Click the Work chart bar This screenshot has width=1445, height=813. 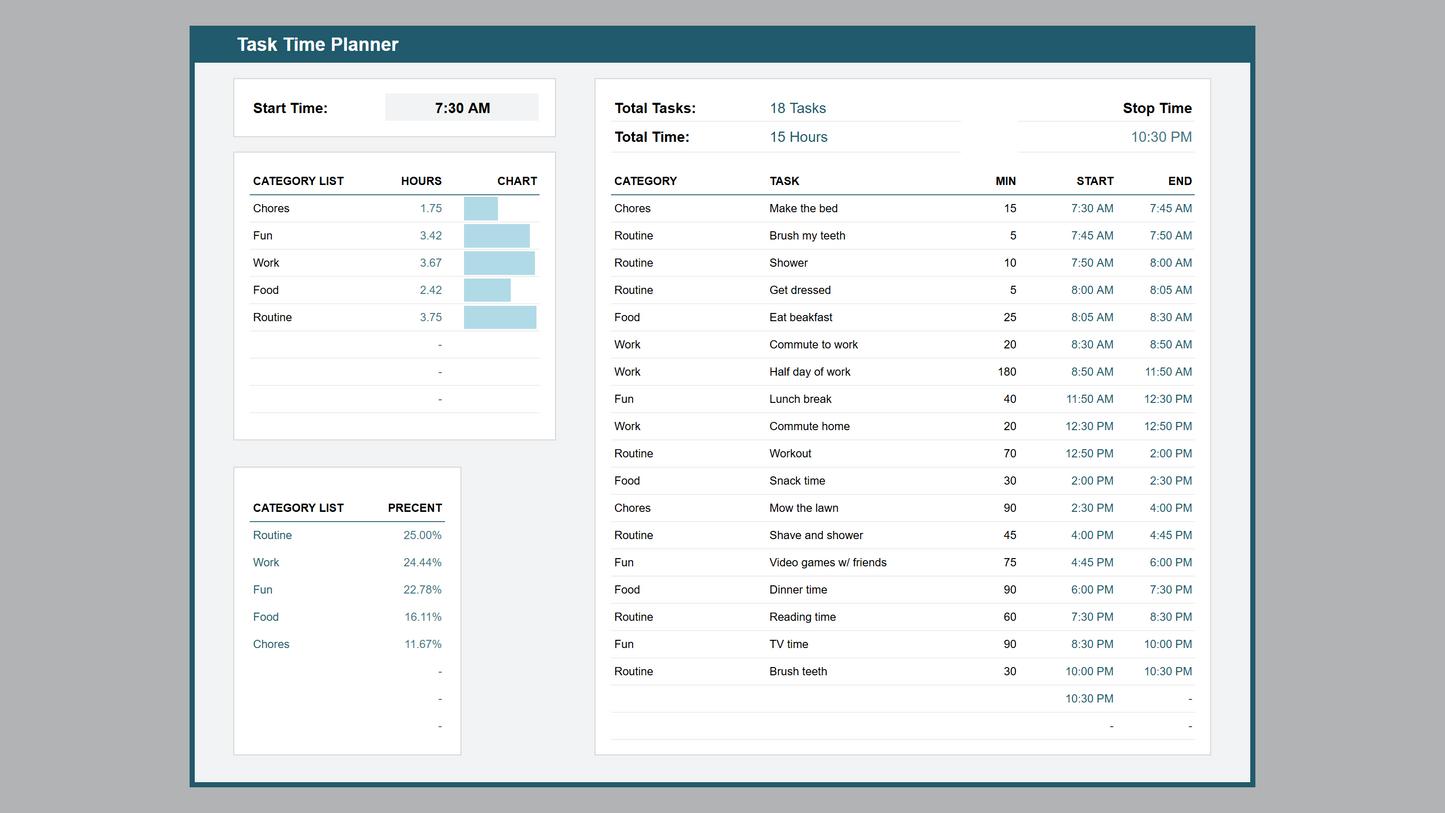[x=499, y=263]
